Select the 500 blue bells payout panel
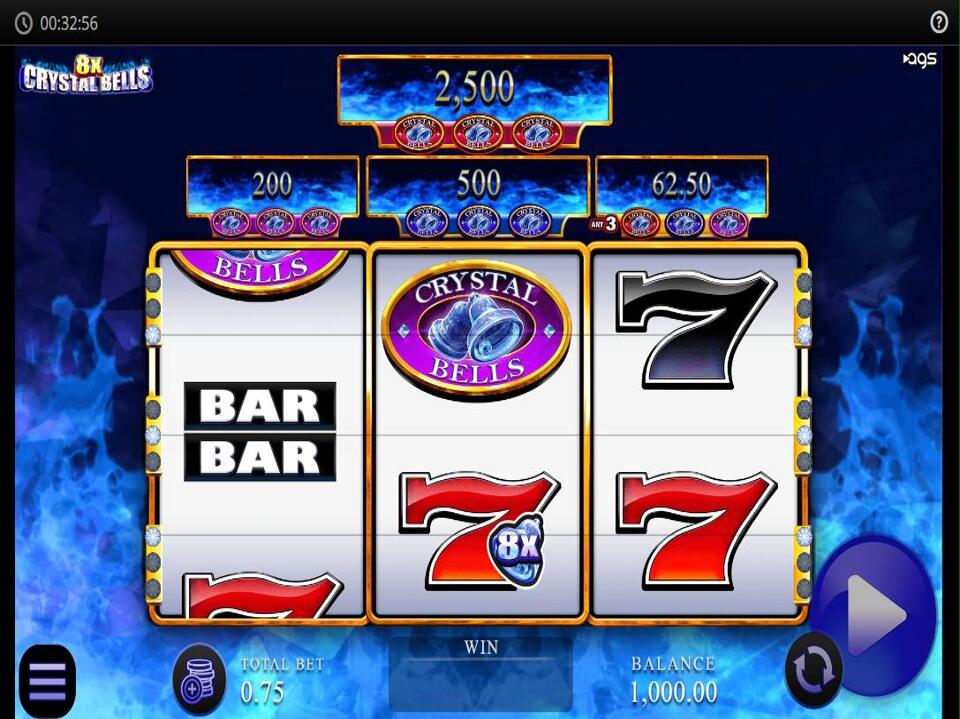 pos(478,196)
